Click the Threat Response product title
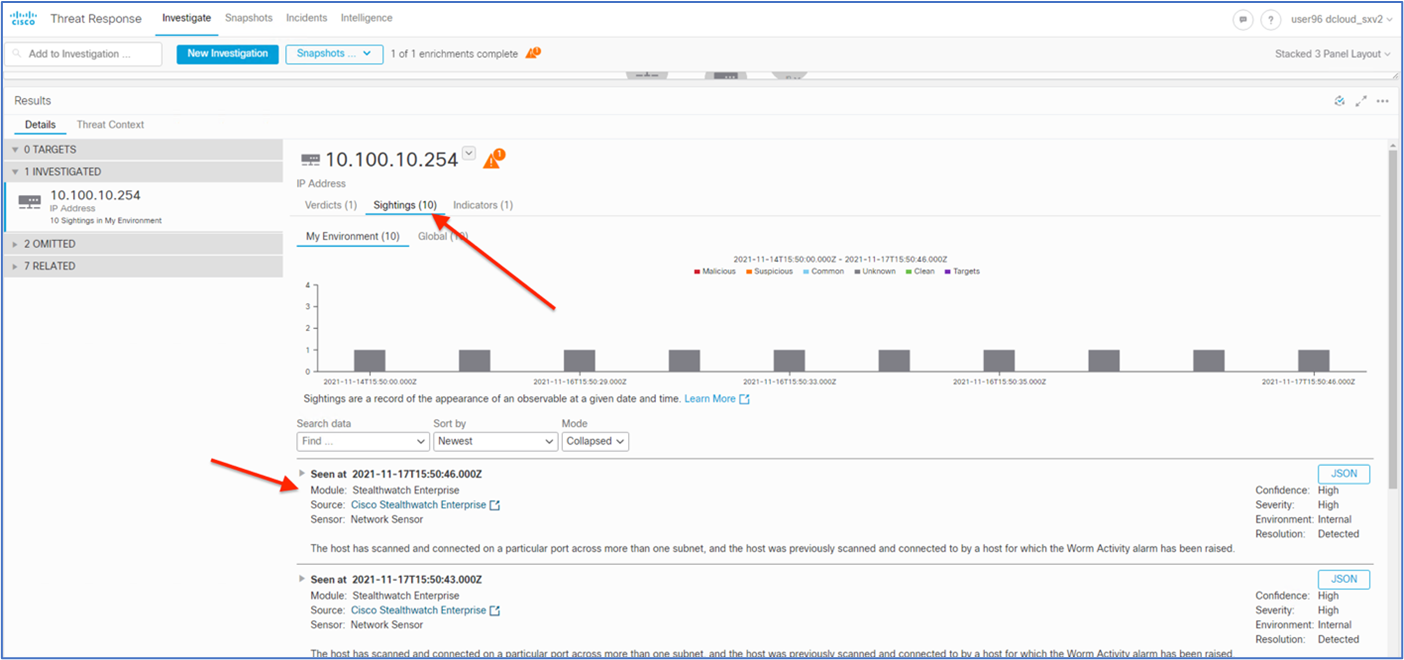The image size is (1404, 660). tap(95, 18)
